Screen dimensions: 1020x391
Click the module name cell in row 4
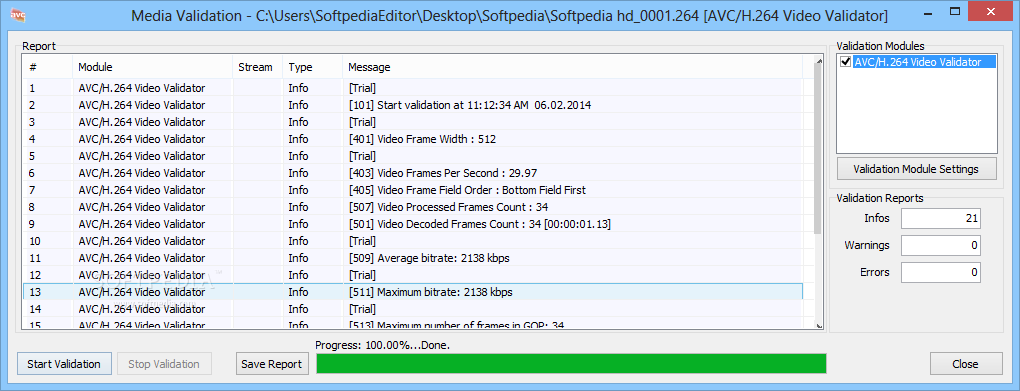point(141,139)
